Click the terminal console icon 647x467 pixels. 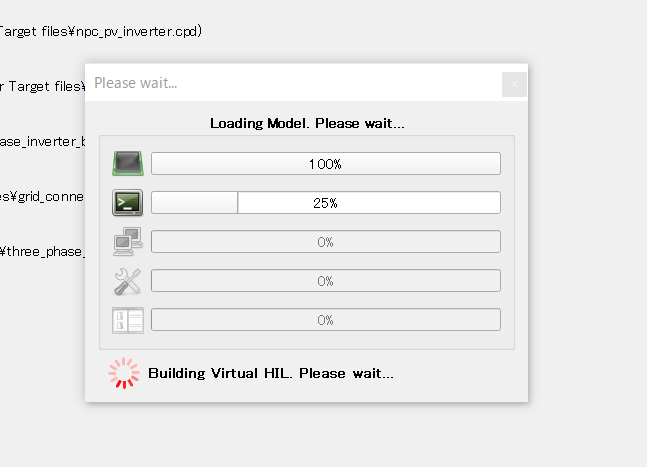tap(128, 202)
